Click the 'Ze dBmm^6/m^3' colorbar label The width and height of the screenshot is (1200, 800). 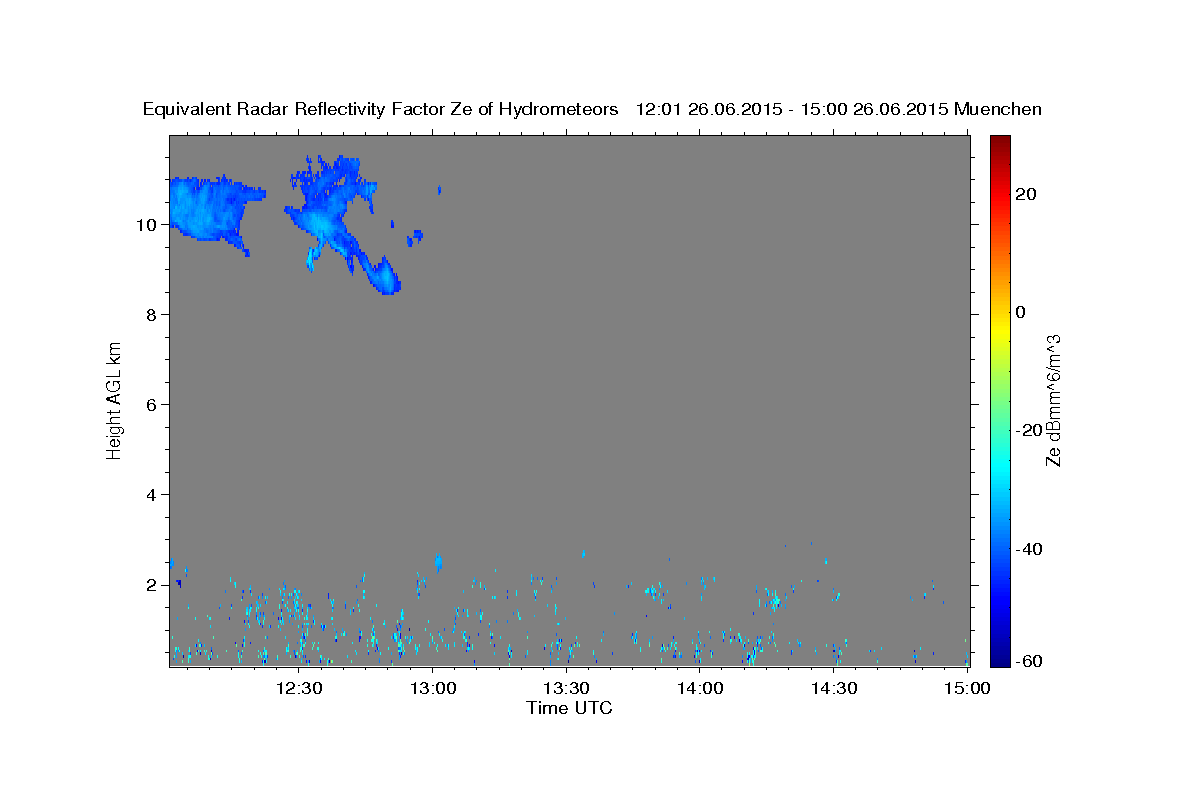tap(1053, 400)
